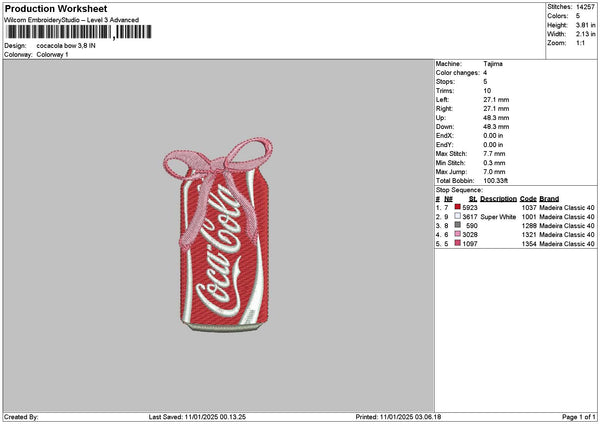
Task: Click the 'Production Worksheet' title
Action: pyautogui.click(x=56, y=8)
